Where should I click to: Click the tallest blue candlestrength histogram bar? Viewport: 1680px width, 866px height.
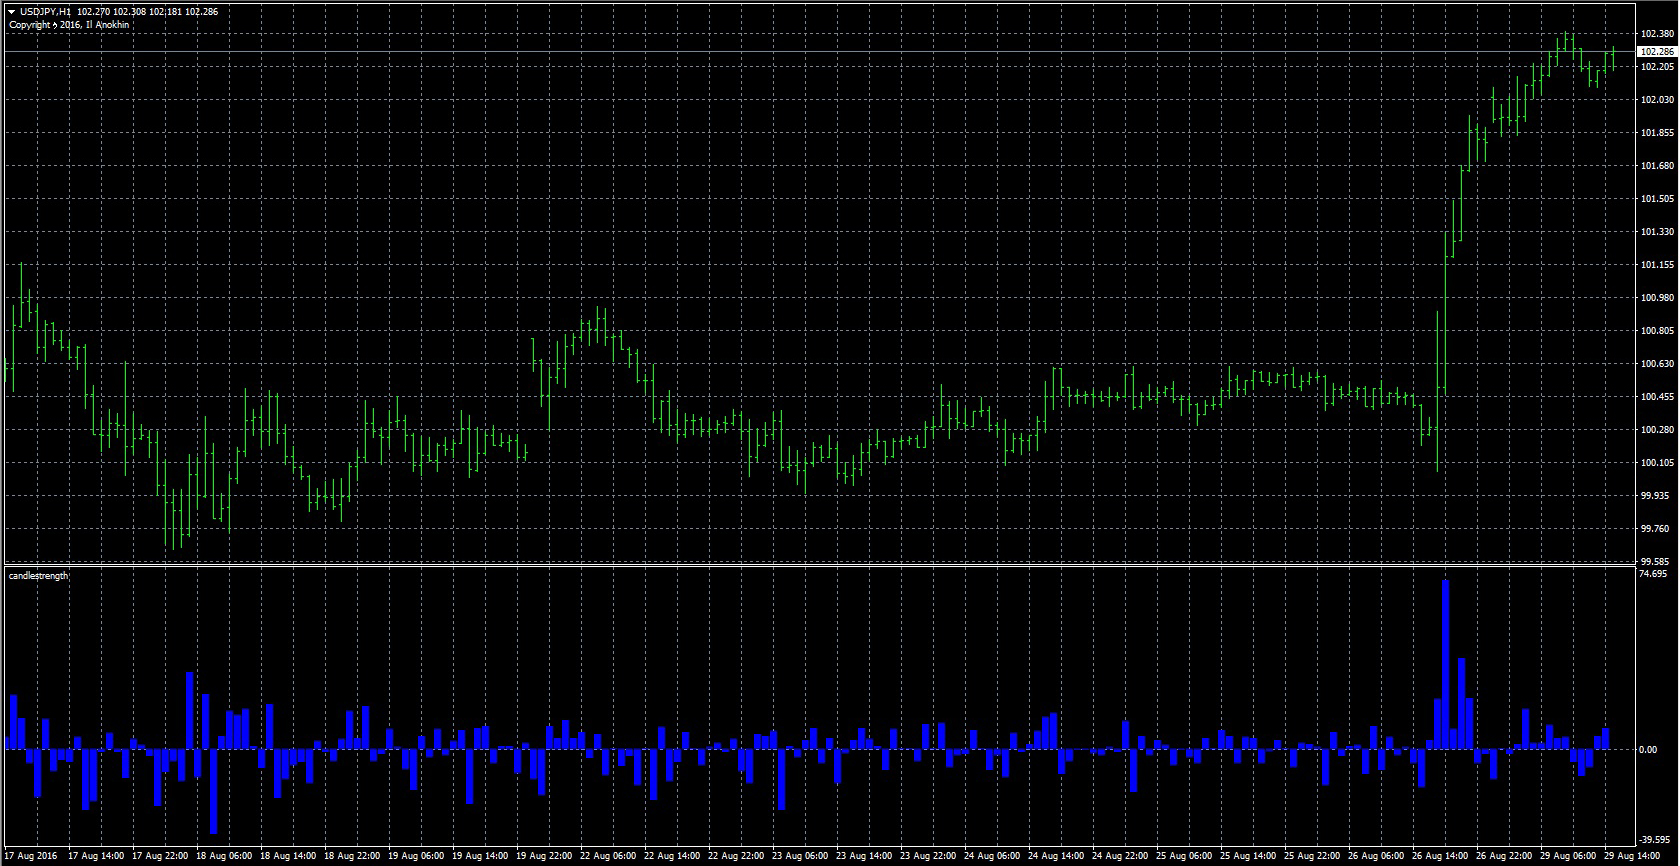pyautogui.click(x=1445, y=664)
